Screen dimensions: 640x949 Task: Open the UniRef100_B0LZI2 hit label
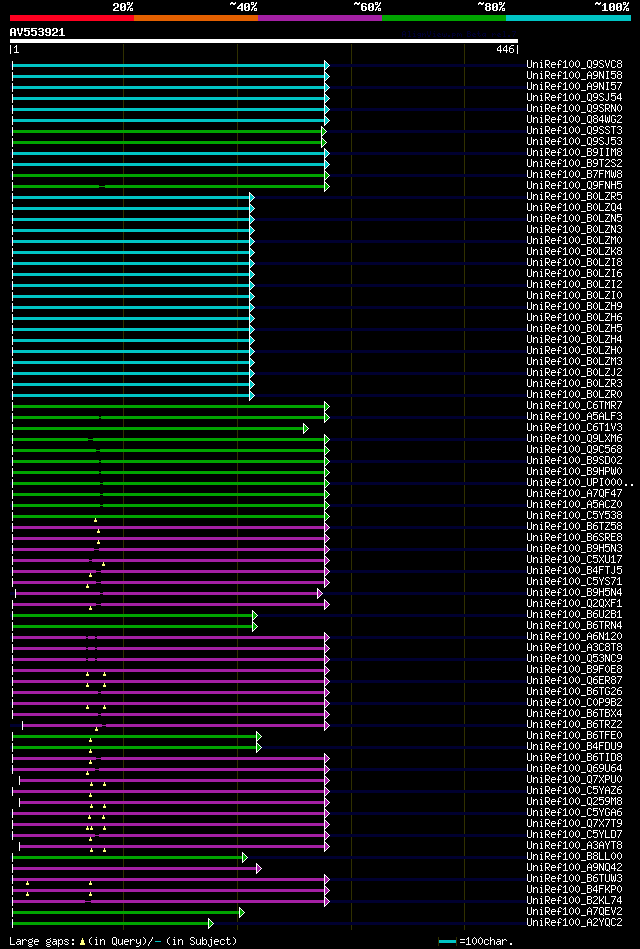(575, 284)
